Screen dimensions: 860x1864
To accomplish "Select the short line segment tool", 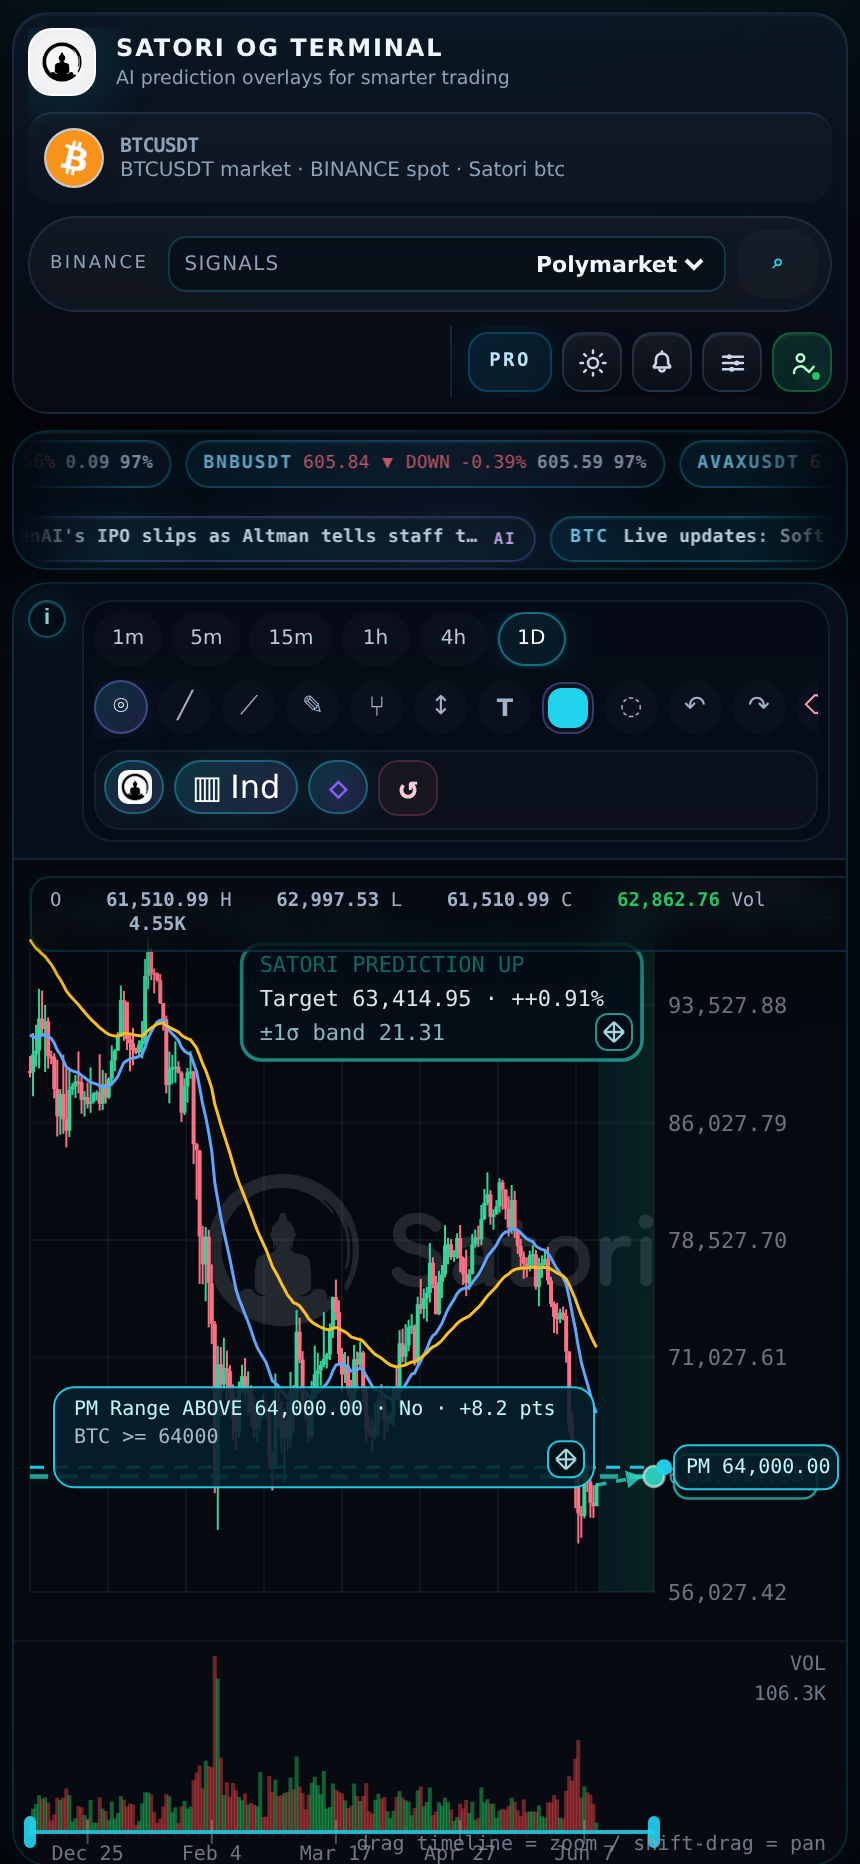I will point(249,706).
